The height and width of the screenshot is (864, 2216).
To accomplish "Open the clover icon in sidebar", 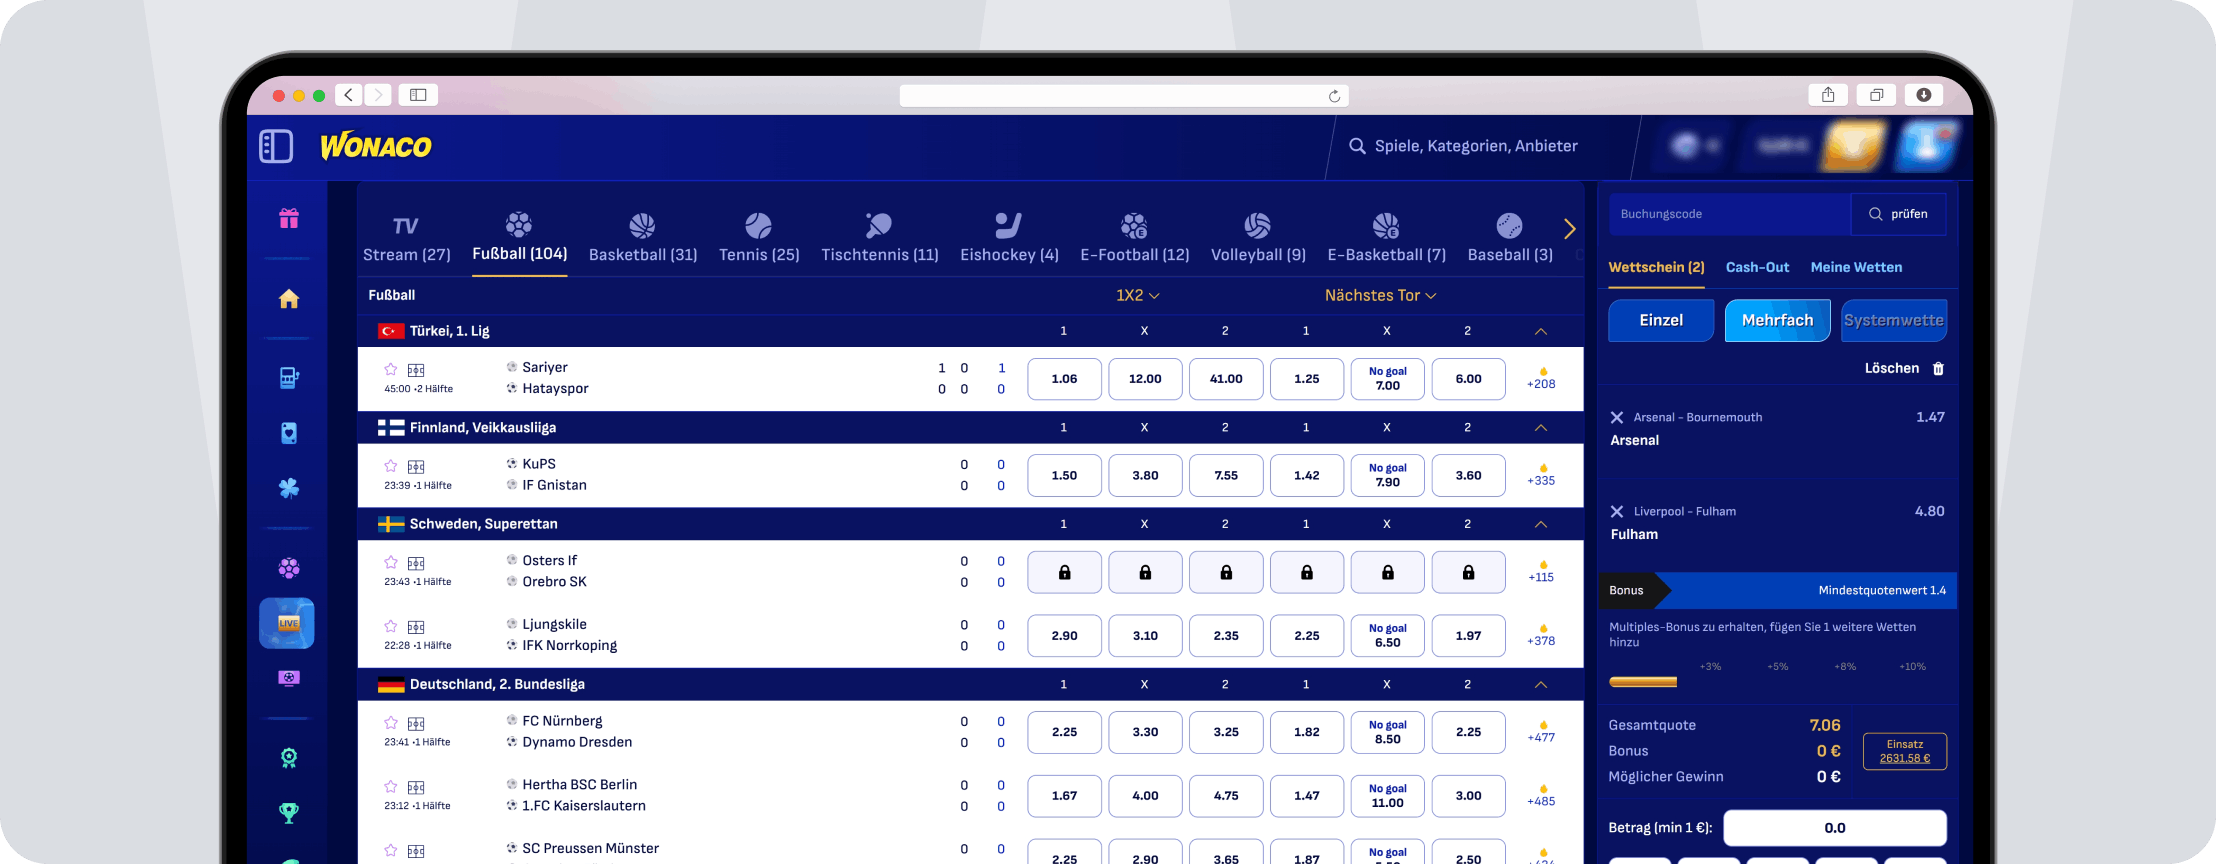I will [x=289, y=488].
